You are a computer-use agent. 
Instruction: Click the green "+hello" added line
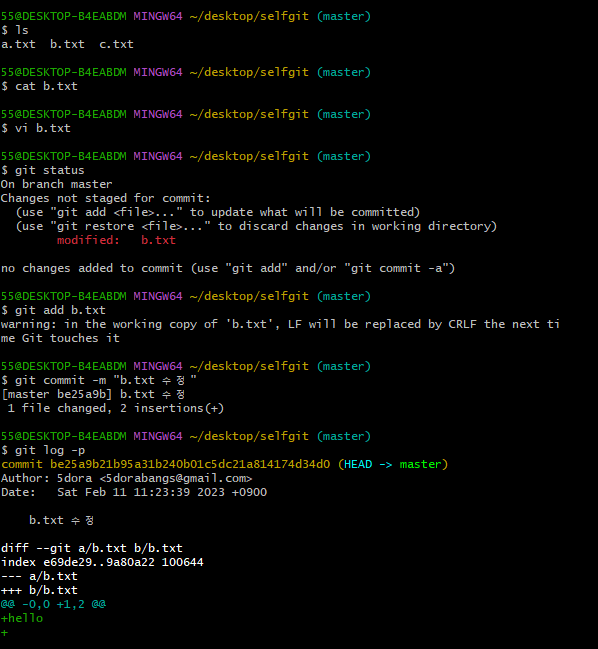22,618
